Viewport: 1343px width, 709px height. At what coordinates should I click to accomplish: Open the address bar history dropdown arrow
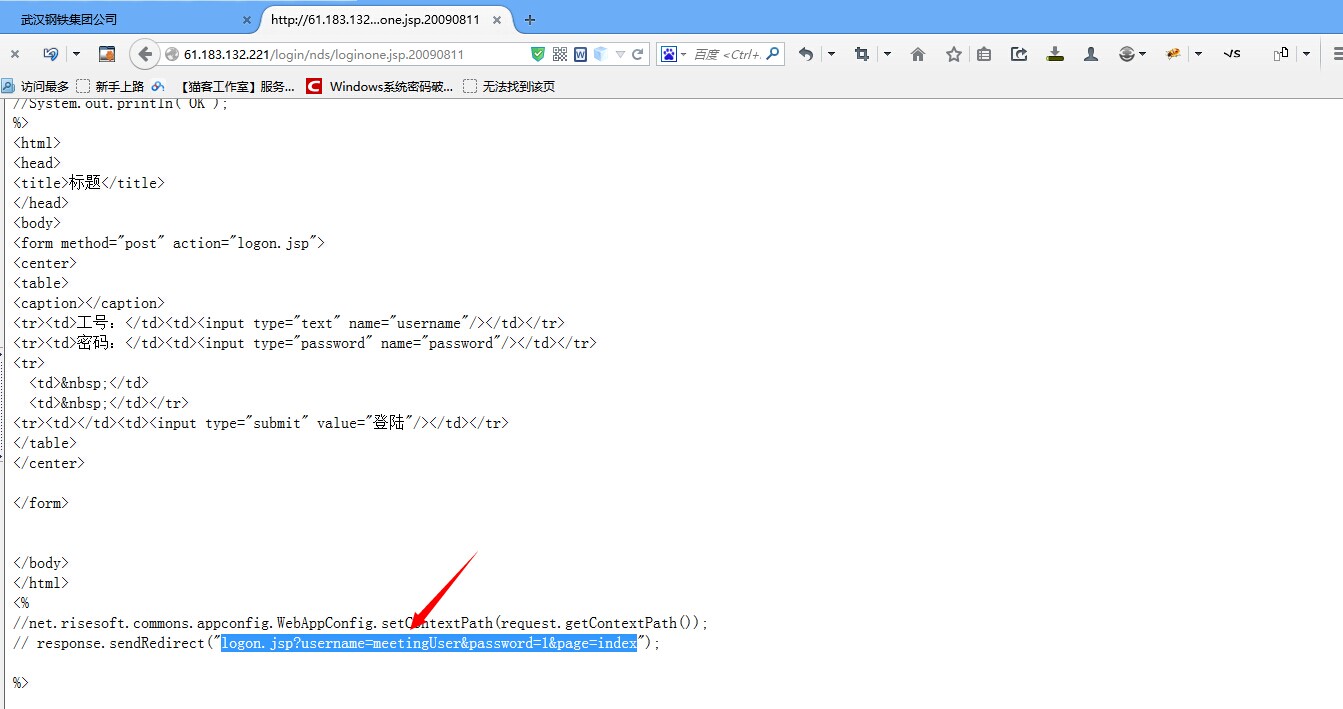pyautogui.click(x=620, y=54)
